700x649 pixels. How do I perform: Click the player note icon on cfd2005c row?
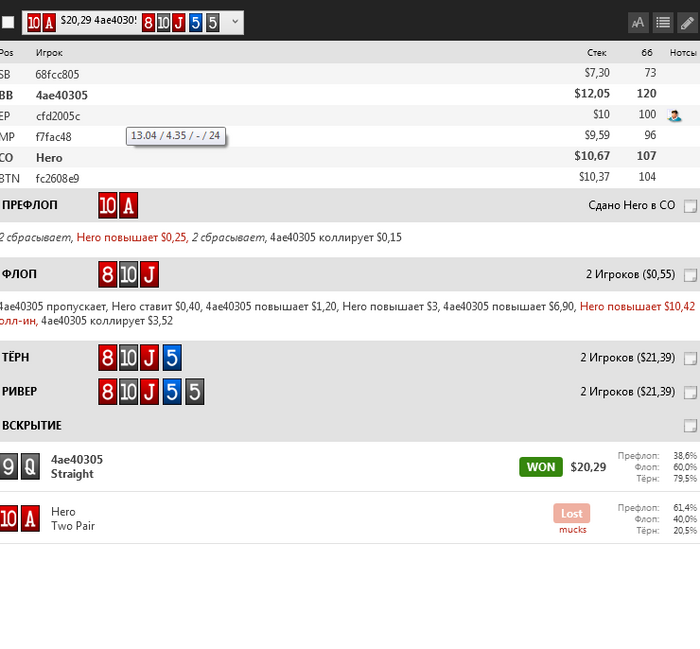[674, 116]
